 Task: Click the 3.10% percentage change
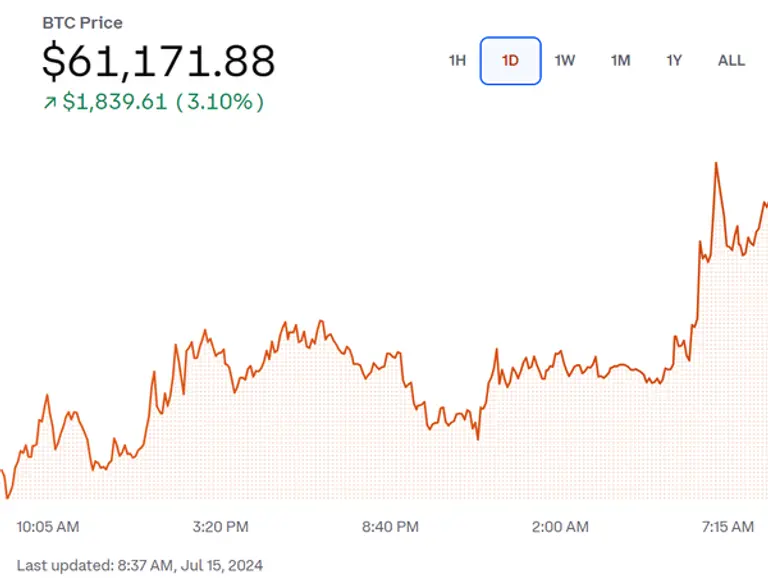[x=220, y=103]
